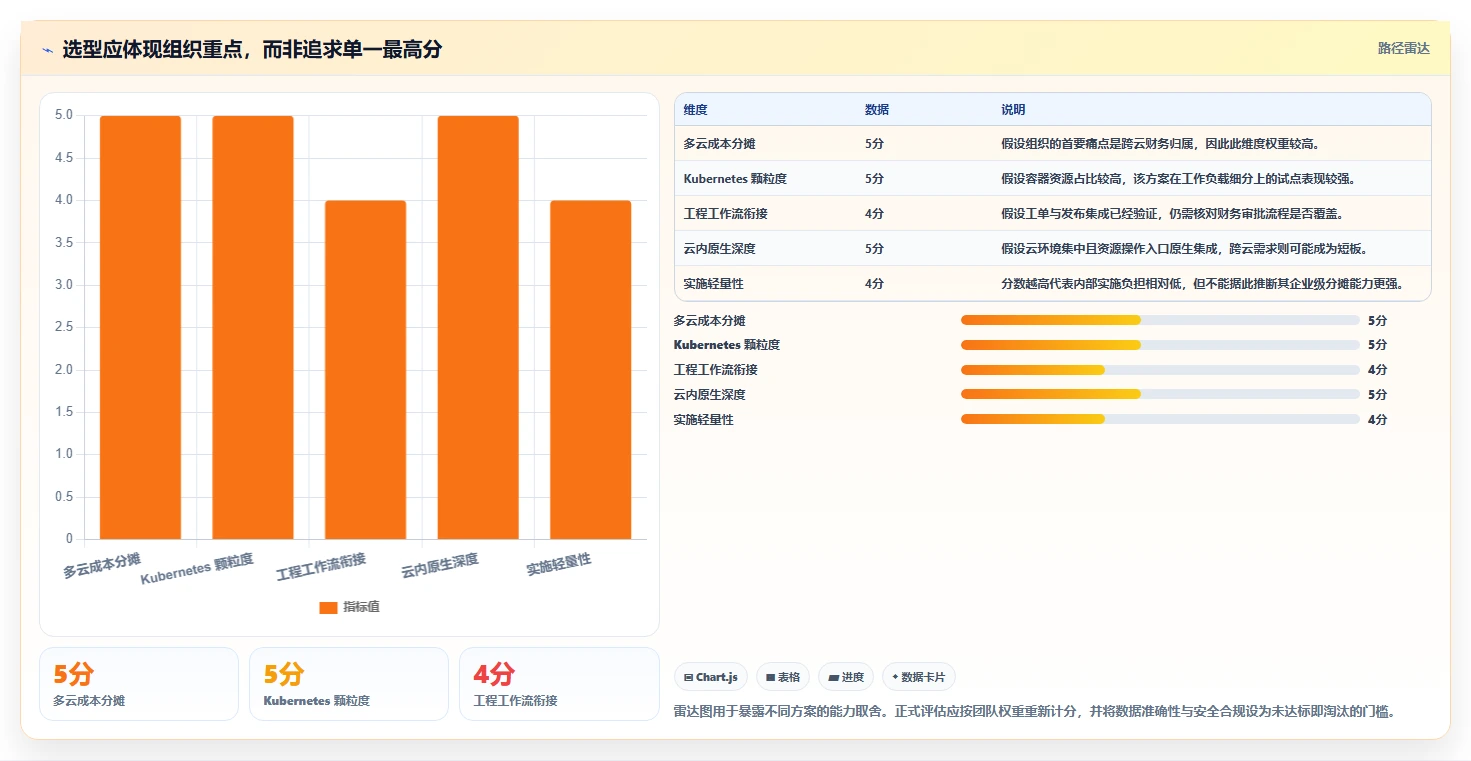Click the 实施轻量性 progress bar
Screen dimensions: 1471x761
(x=1160, y=420)
